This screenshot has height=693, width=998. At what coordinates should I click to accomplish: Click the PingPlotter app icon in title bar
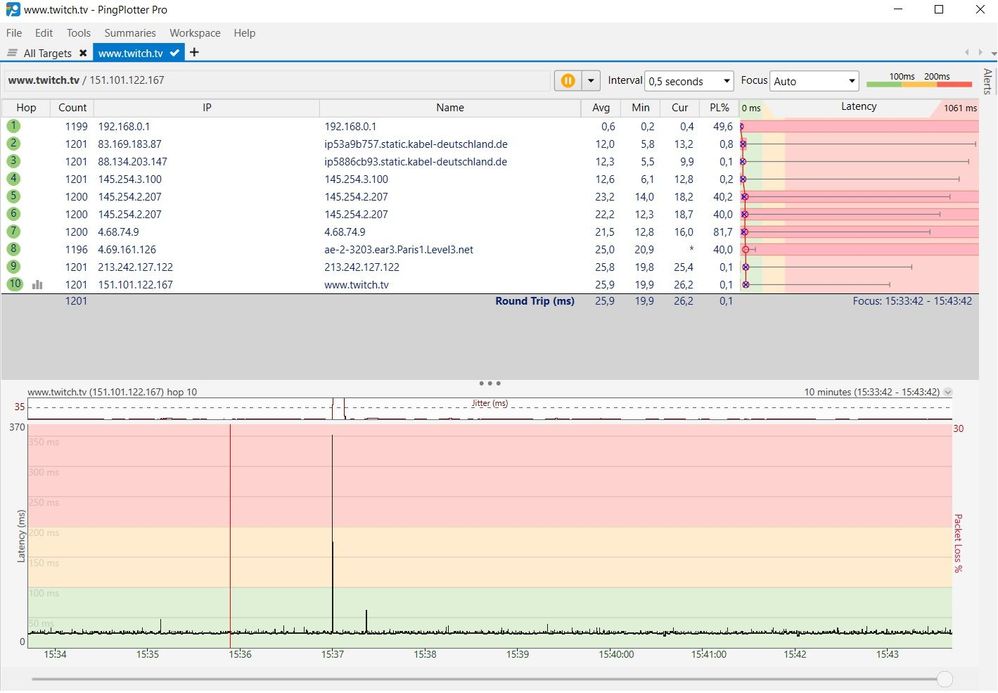13,10
